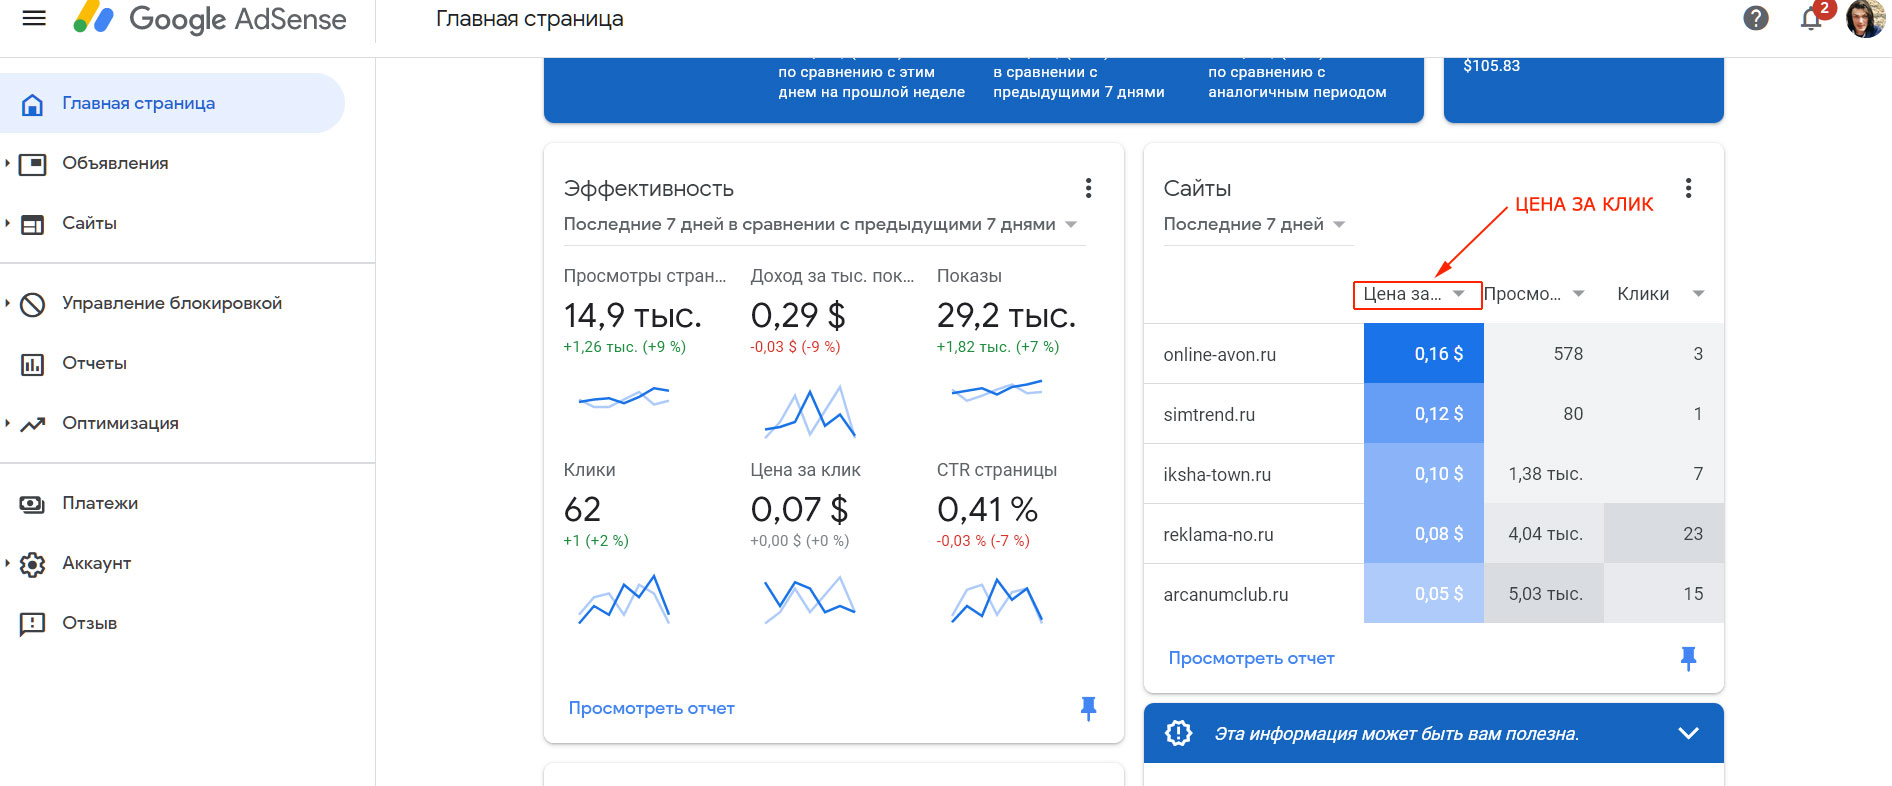1892x786 pixels.
Task: Open the user account avatar
Action: tap(1864, 19)
